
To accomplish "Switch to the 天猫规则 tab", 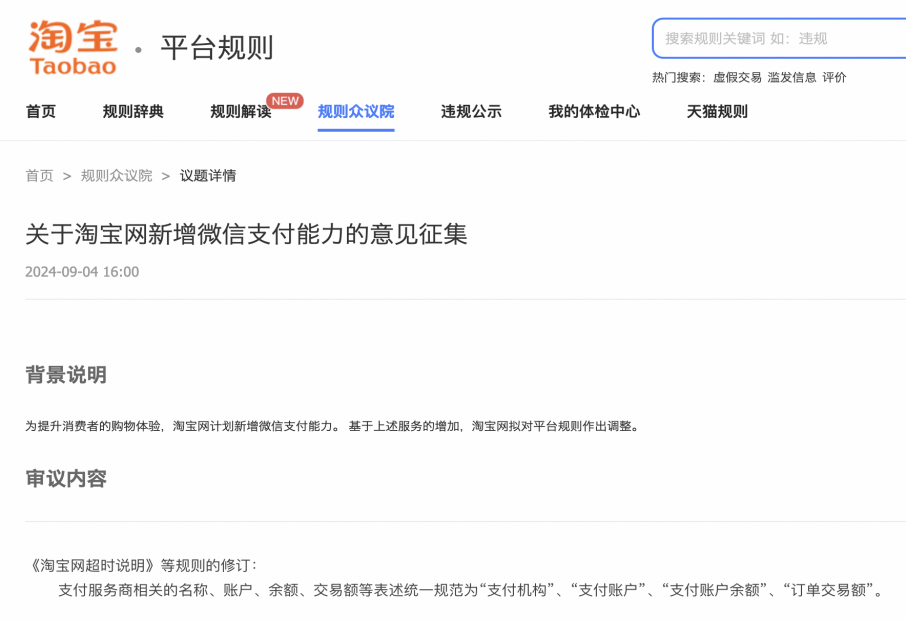I will point(717,111).
